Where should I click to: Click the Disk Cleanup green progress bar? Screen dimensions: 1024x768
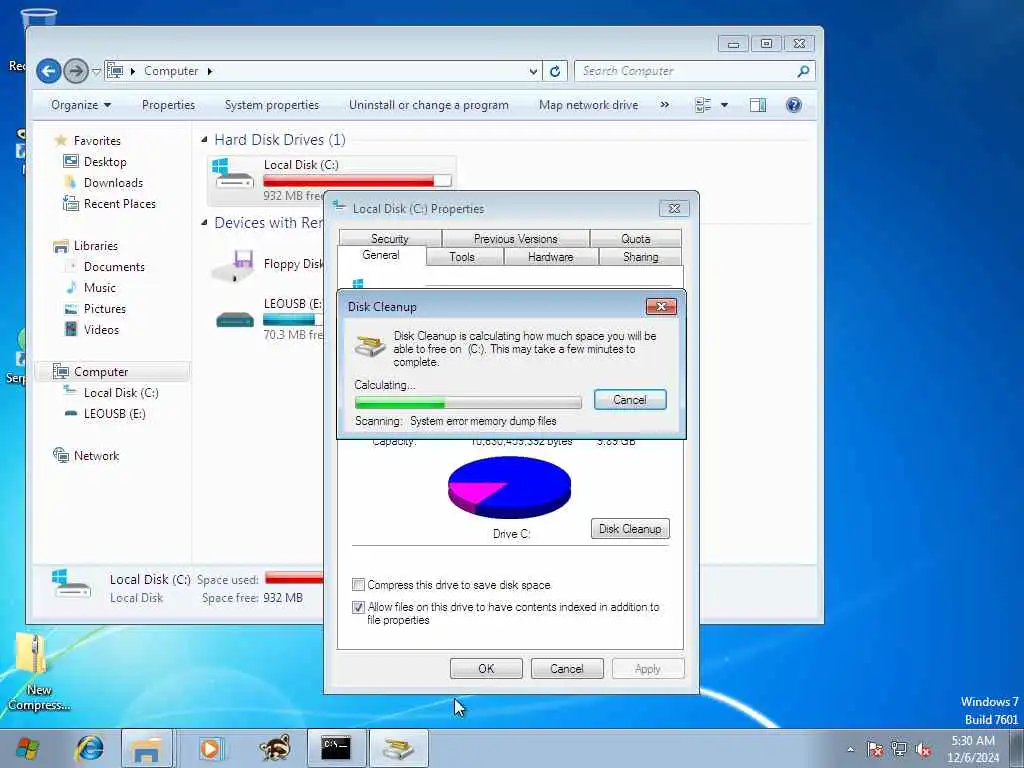point(468,402)
